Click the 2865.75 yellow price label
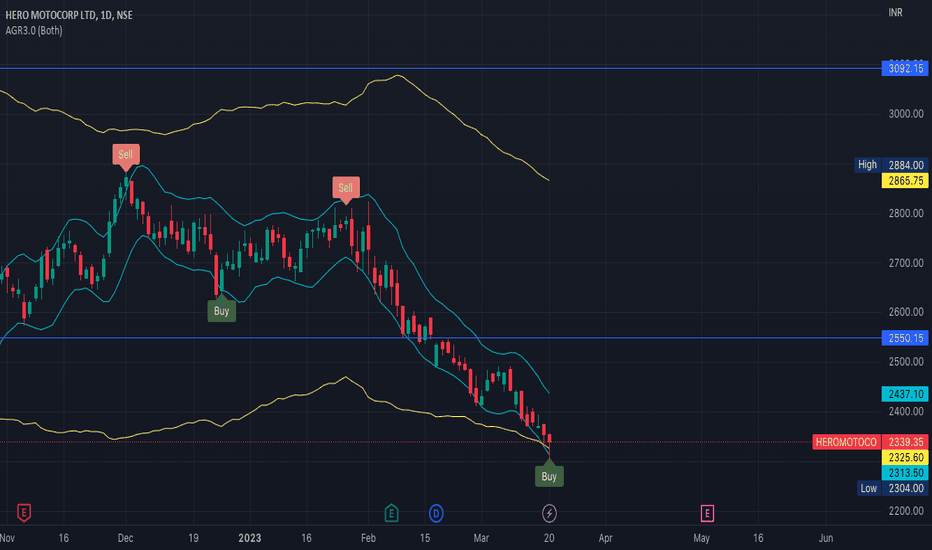Image resolution: width=932 pixels, height=550 pixels. [x=905, y=181]
